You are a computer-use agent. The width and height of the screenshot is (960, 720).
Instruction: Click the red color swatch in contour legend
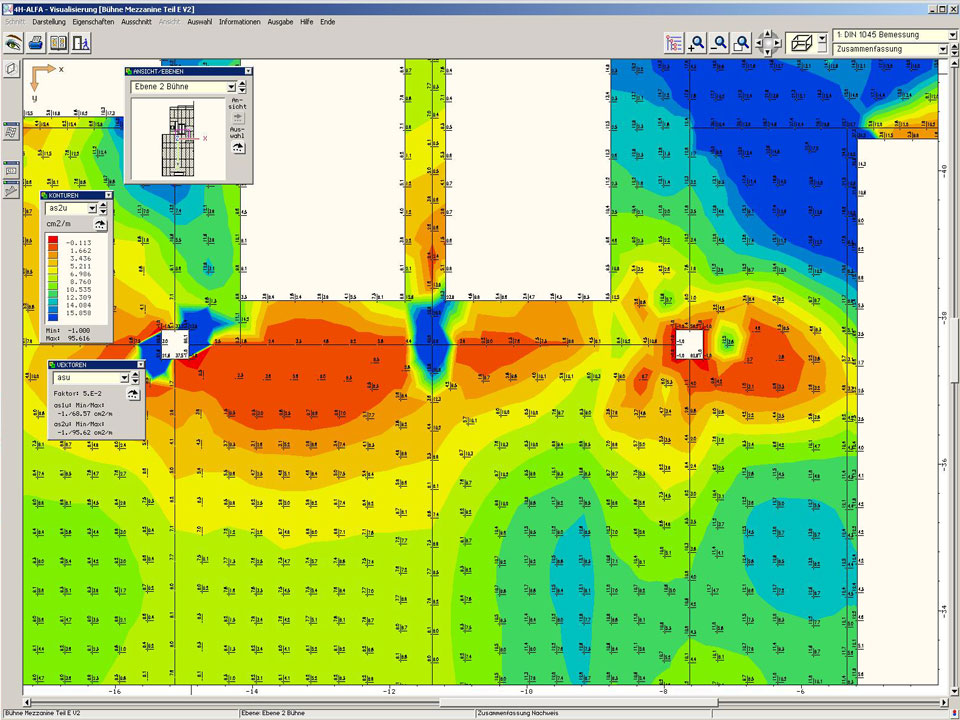[53, 242]
